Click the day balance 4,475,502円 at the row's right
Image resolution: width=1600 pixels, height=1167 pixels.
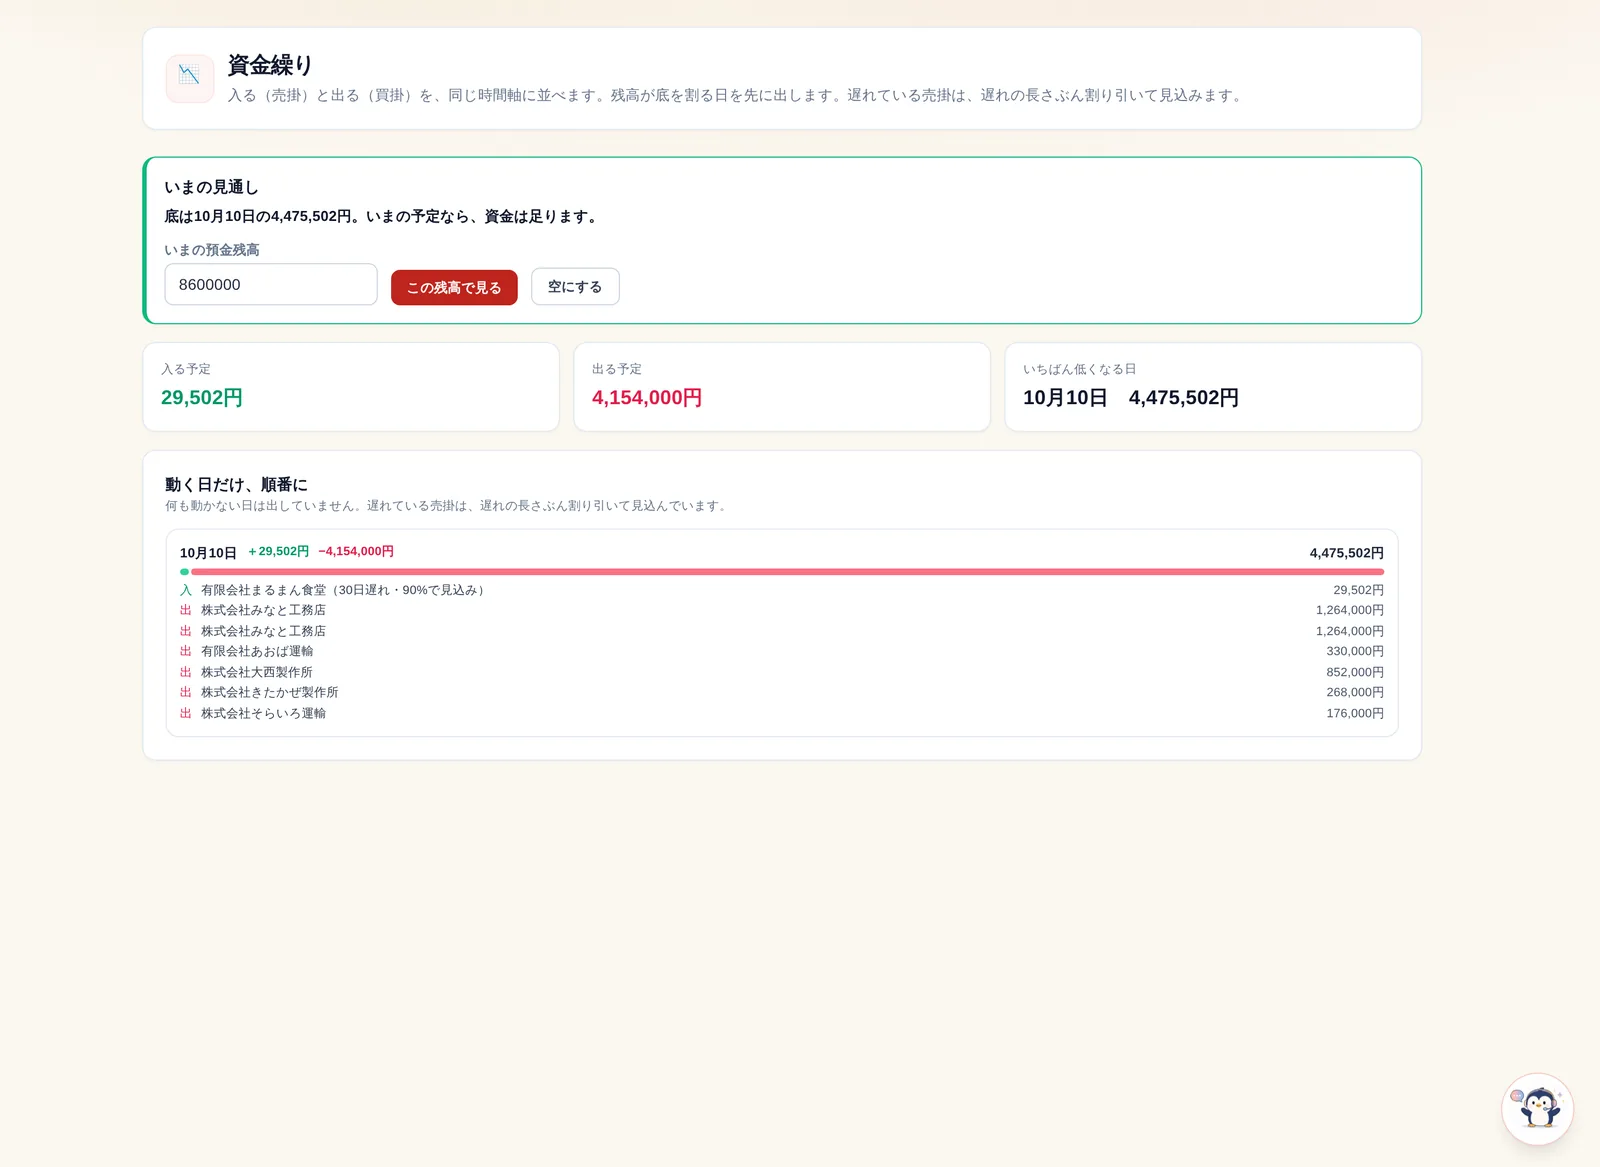tap(1347, 553)
